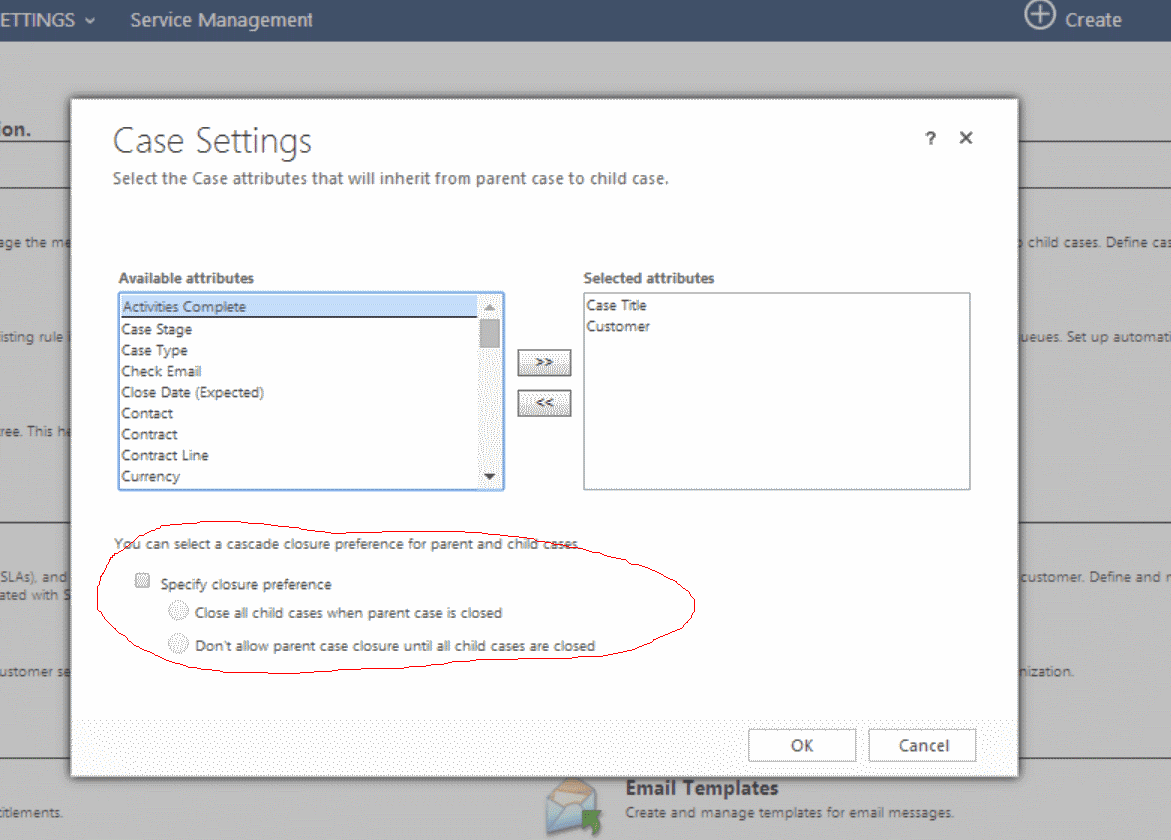Image resolution: width=1171 pixels, height=840 pixels.
Task: Select close all child cases radio option
Action: [x=178, y=613]
